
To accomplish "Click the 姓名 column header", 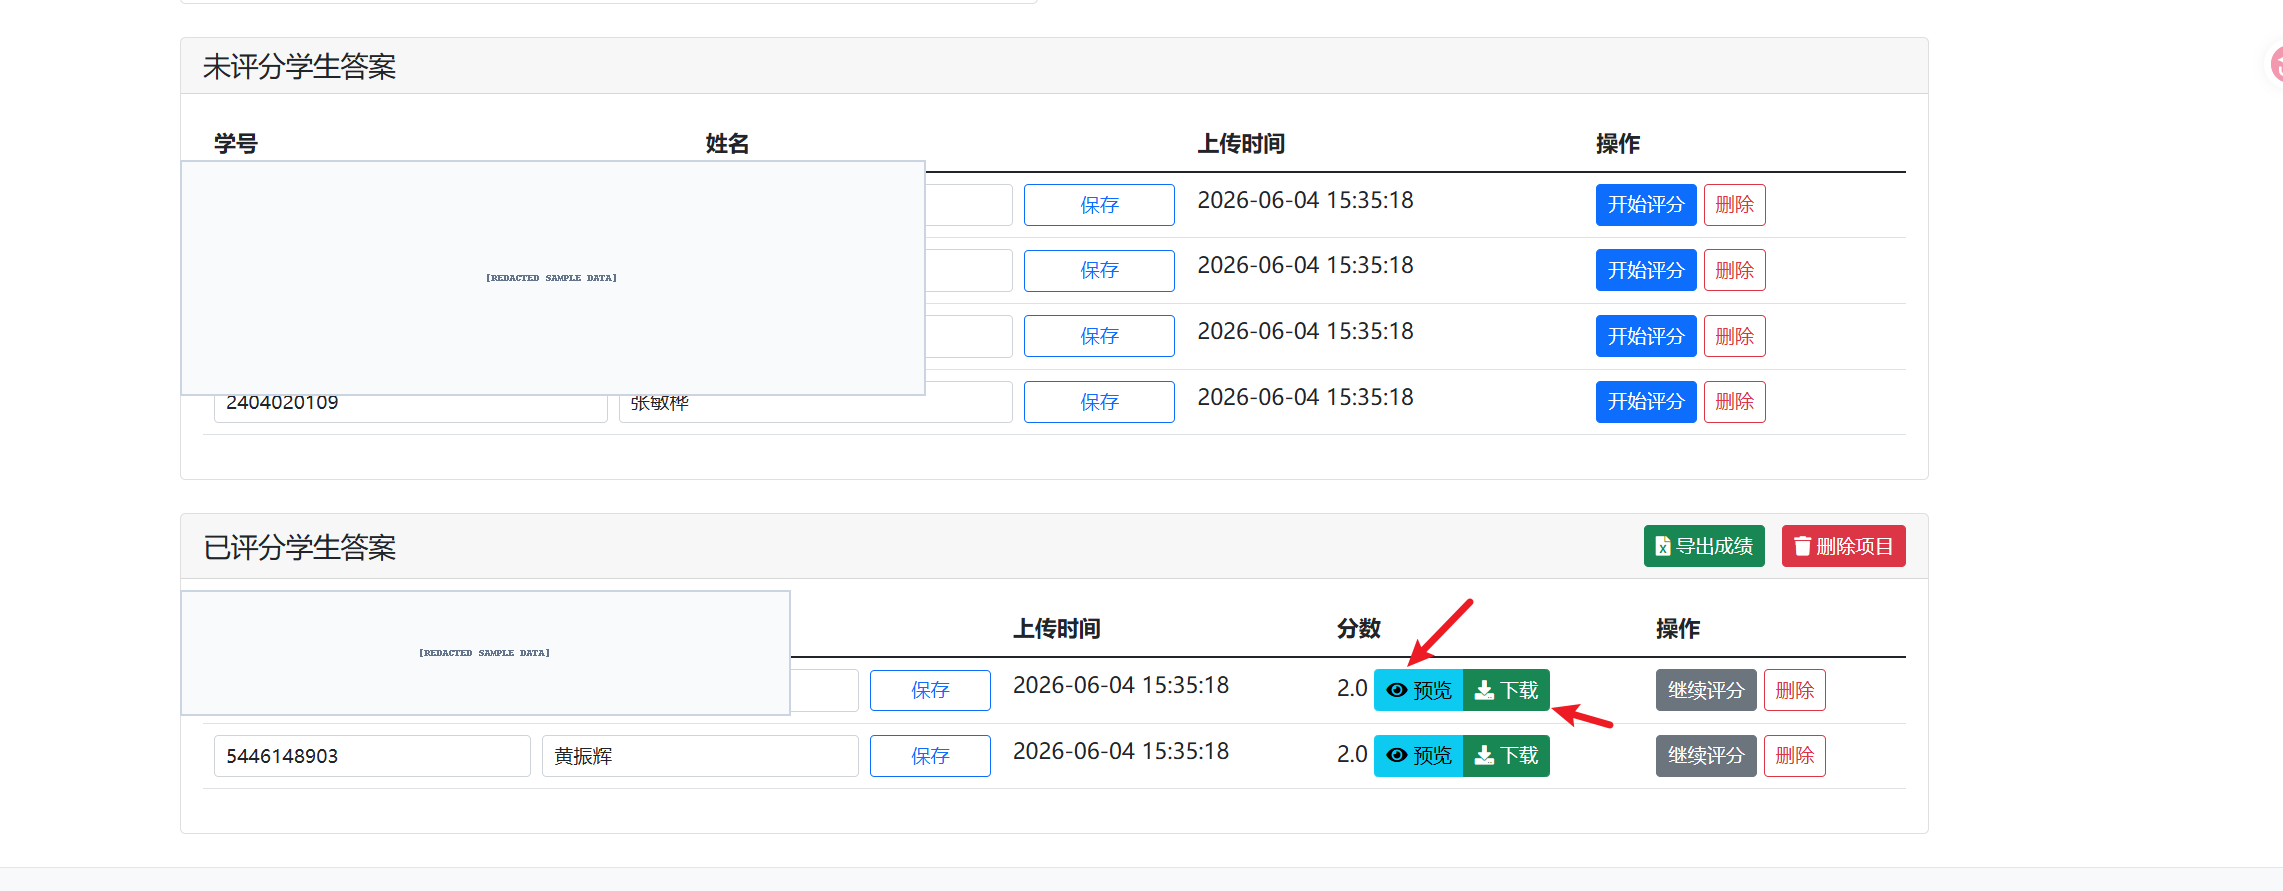I will [727, 144].
